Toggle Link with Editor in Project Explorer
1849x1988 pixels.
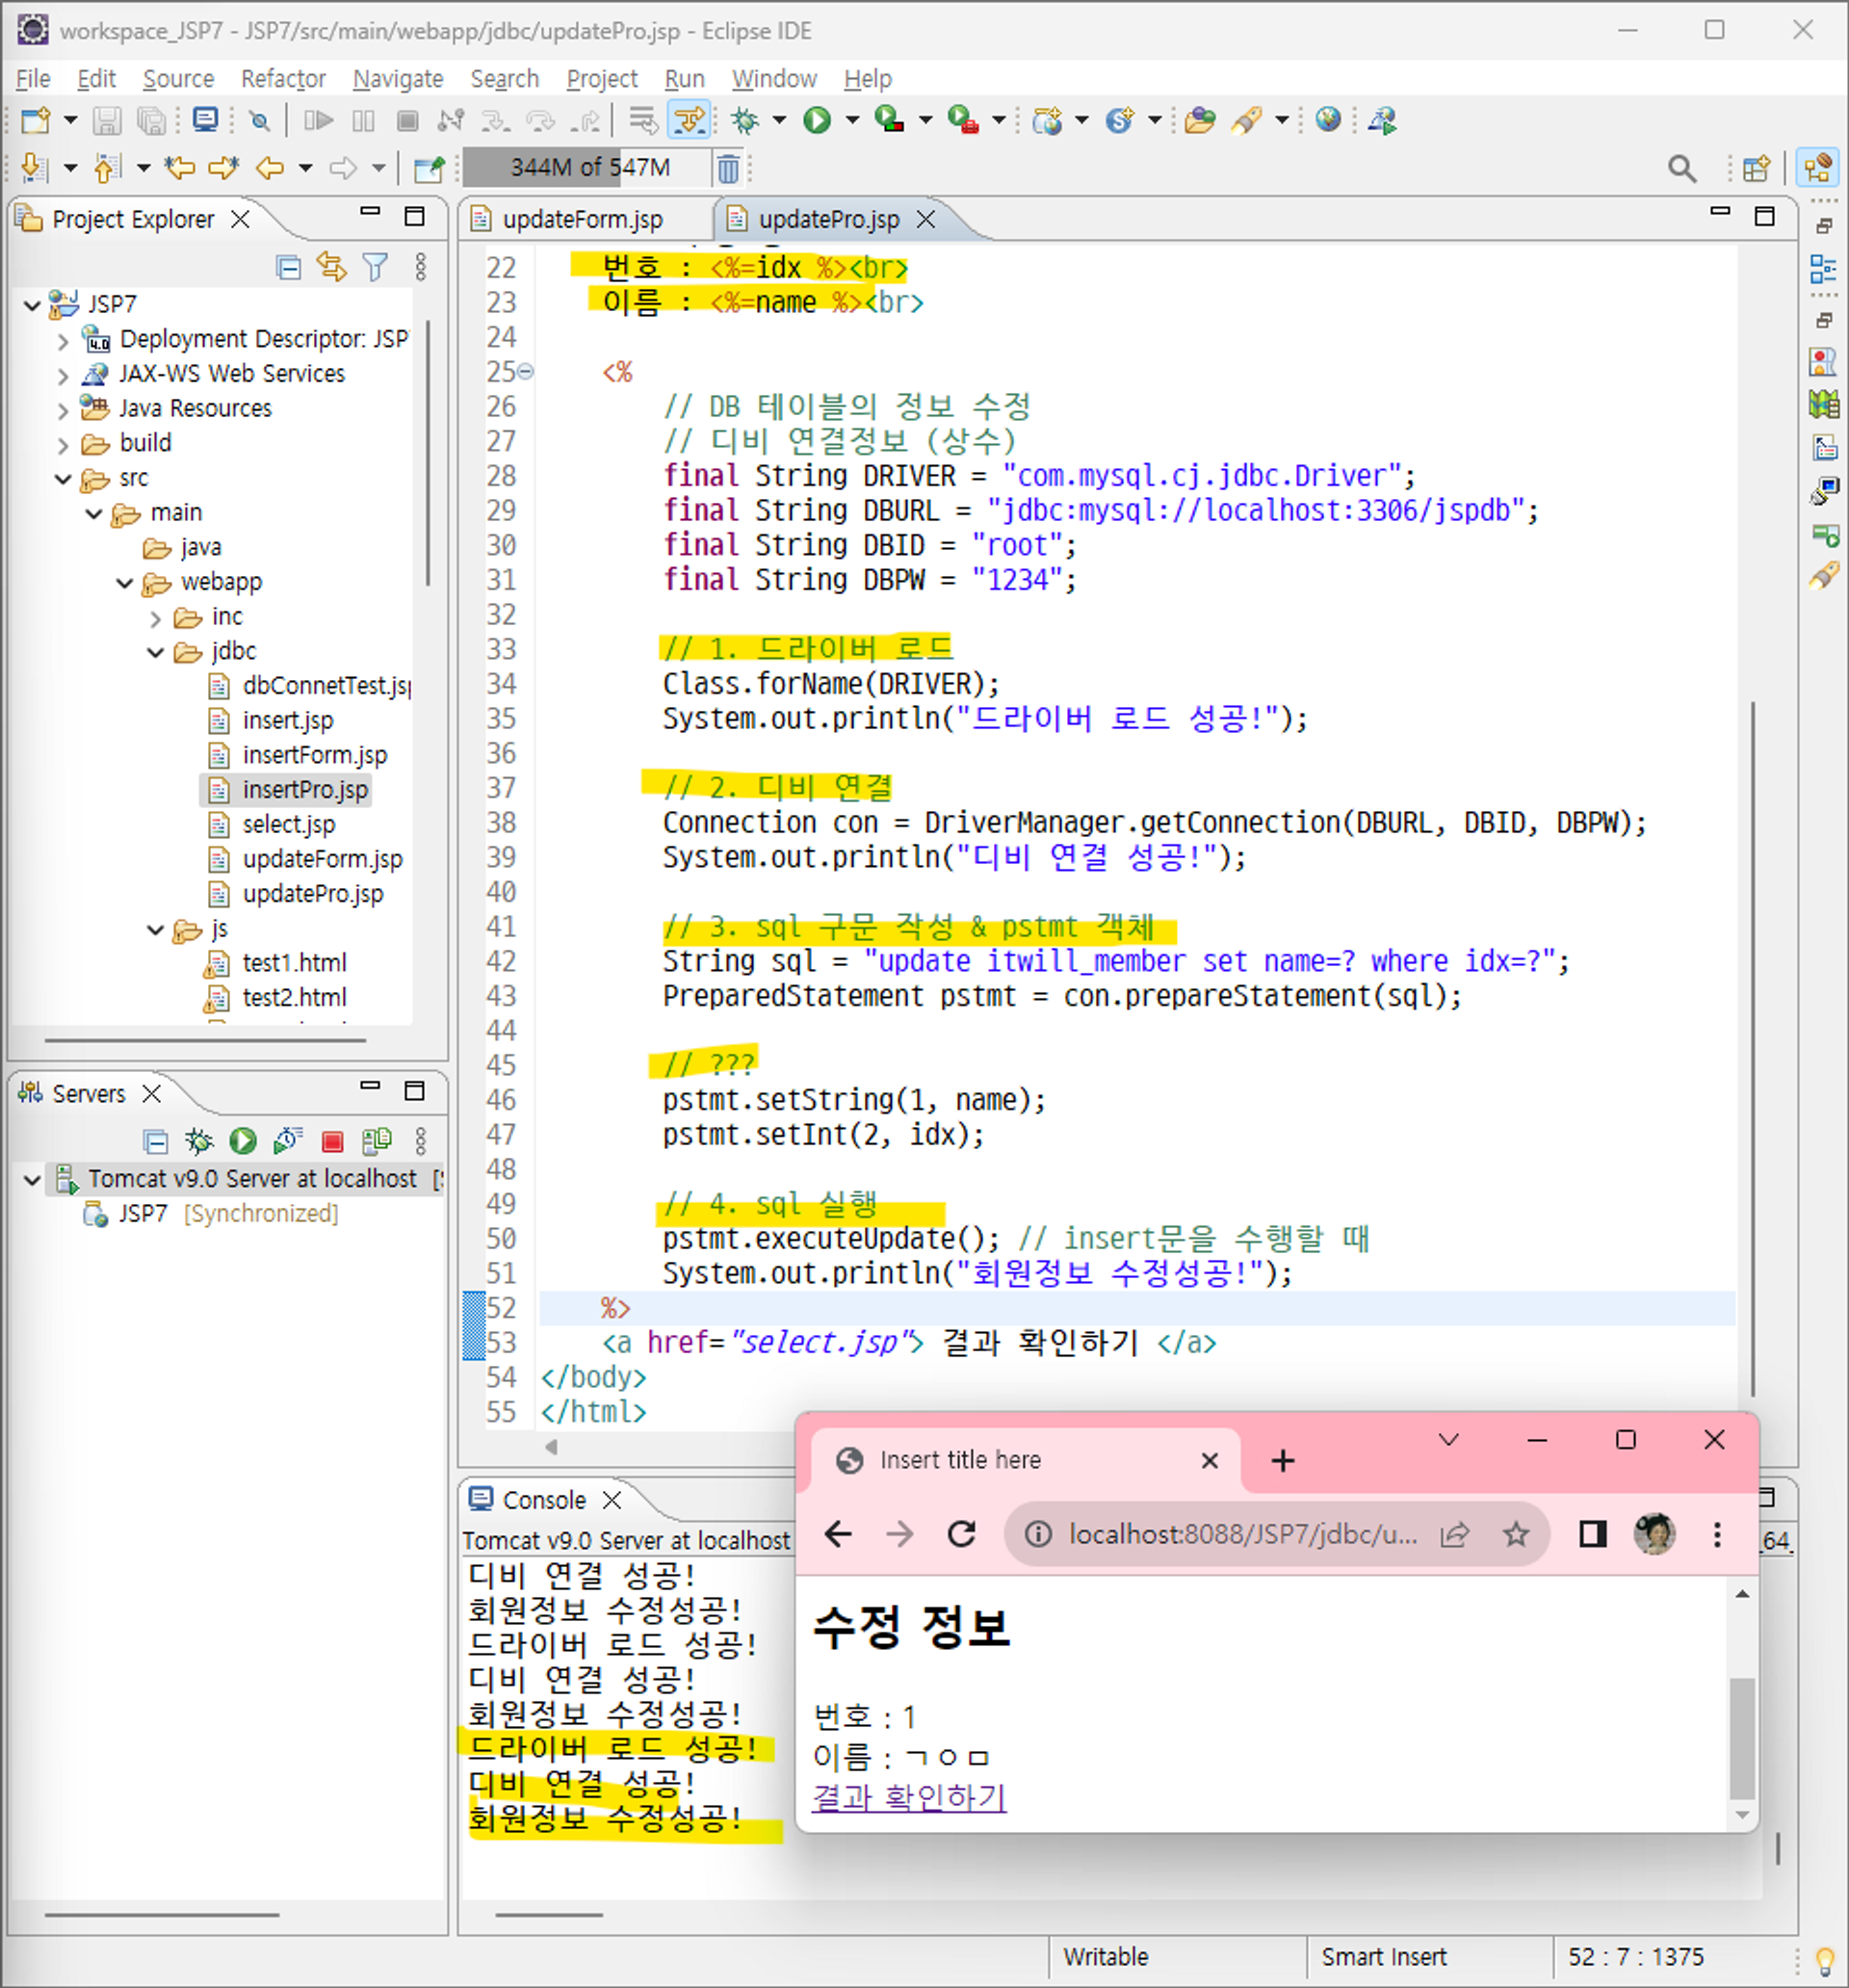point(331,267)
